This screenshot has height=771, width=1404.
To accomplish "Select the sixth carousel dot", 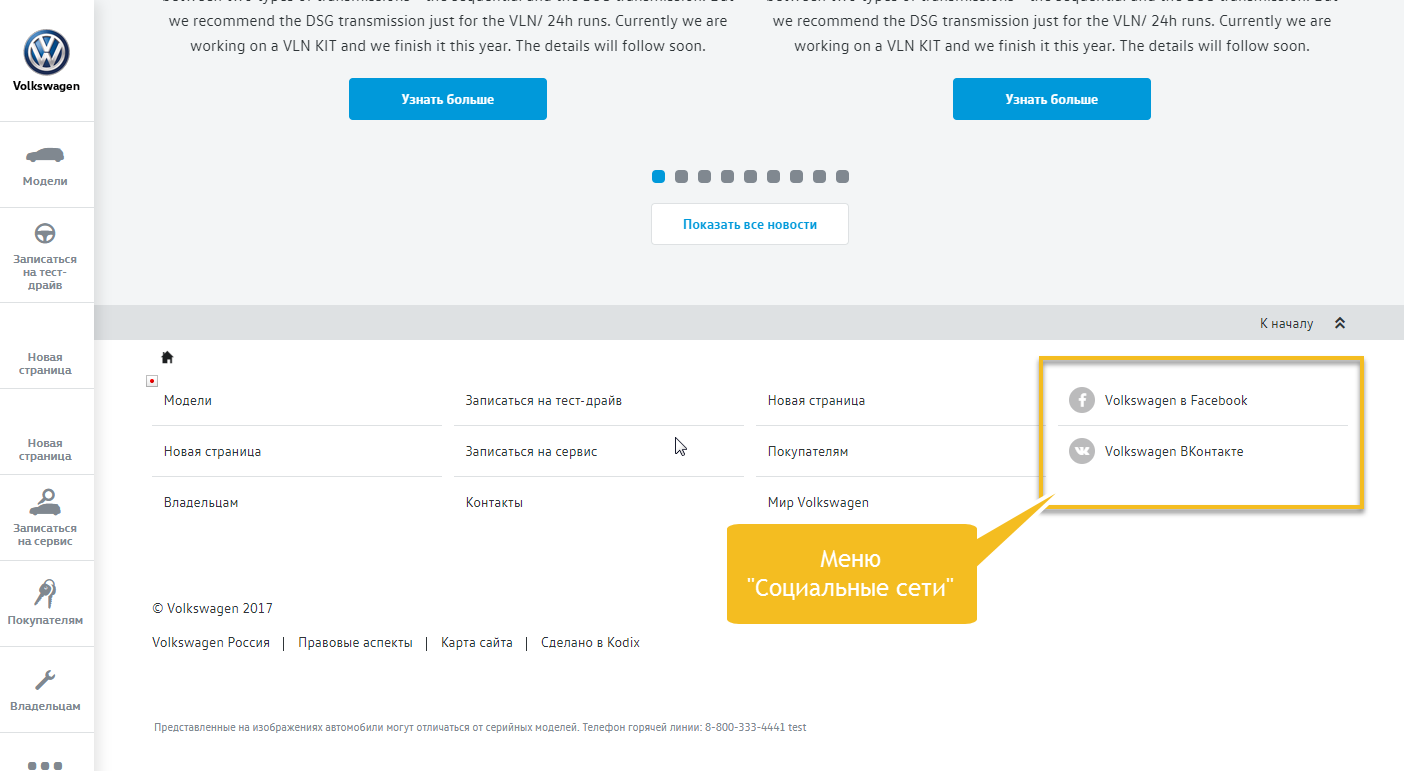I will coord(773,176).
